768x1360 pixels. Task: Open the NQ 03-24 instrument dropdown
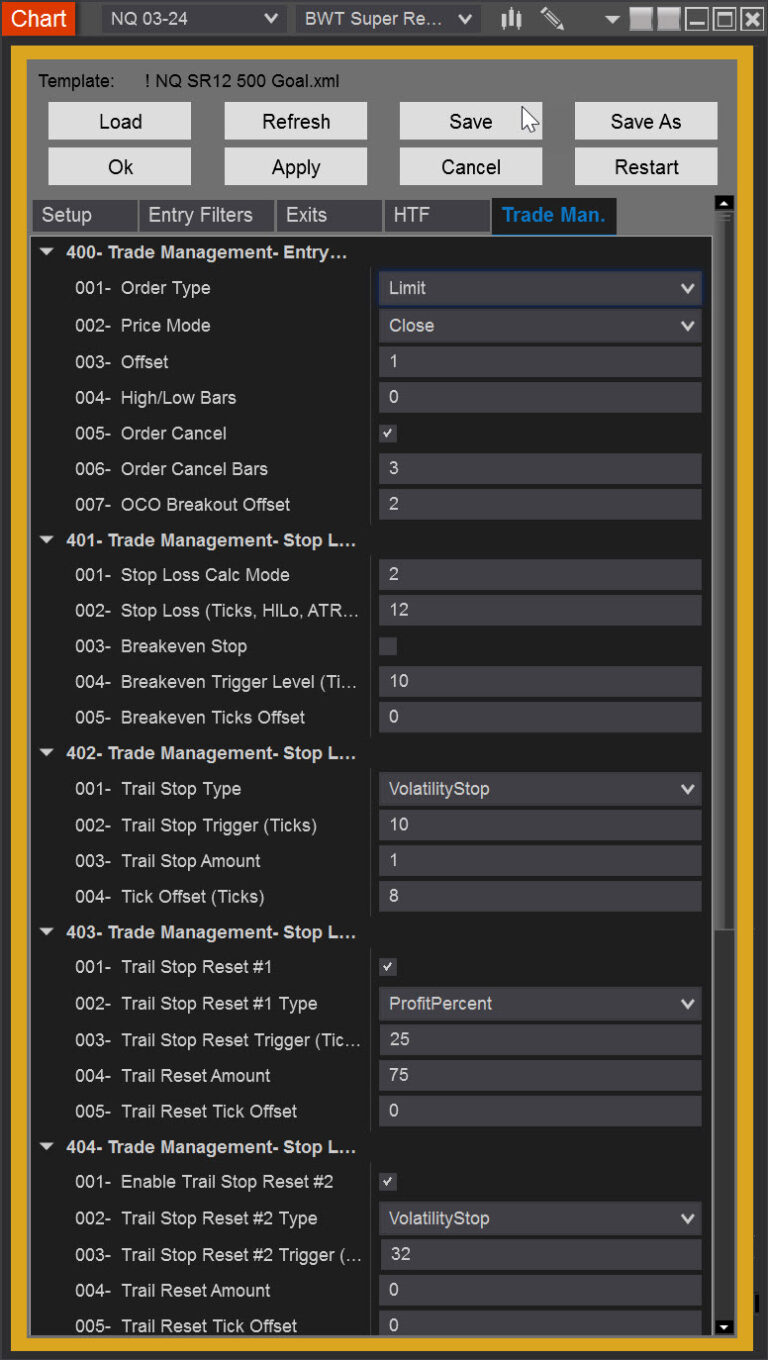tap(194, 19)
